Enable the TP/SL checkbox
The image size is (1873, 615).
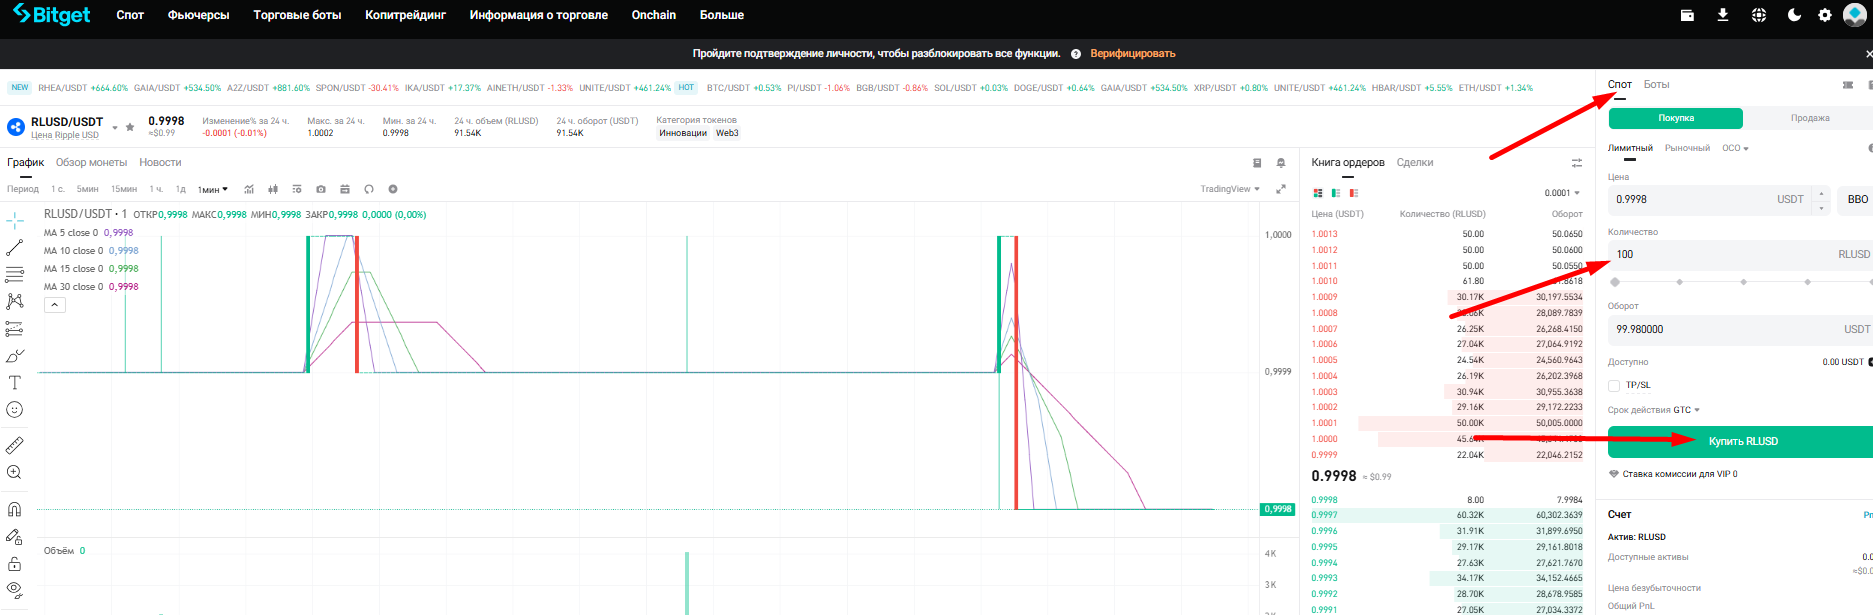click(1614, 385)
